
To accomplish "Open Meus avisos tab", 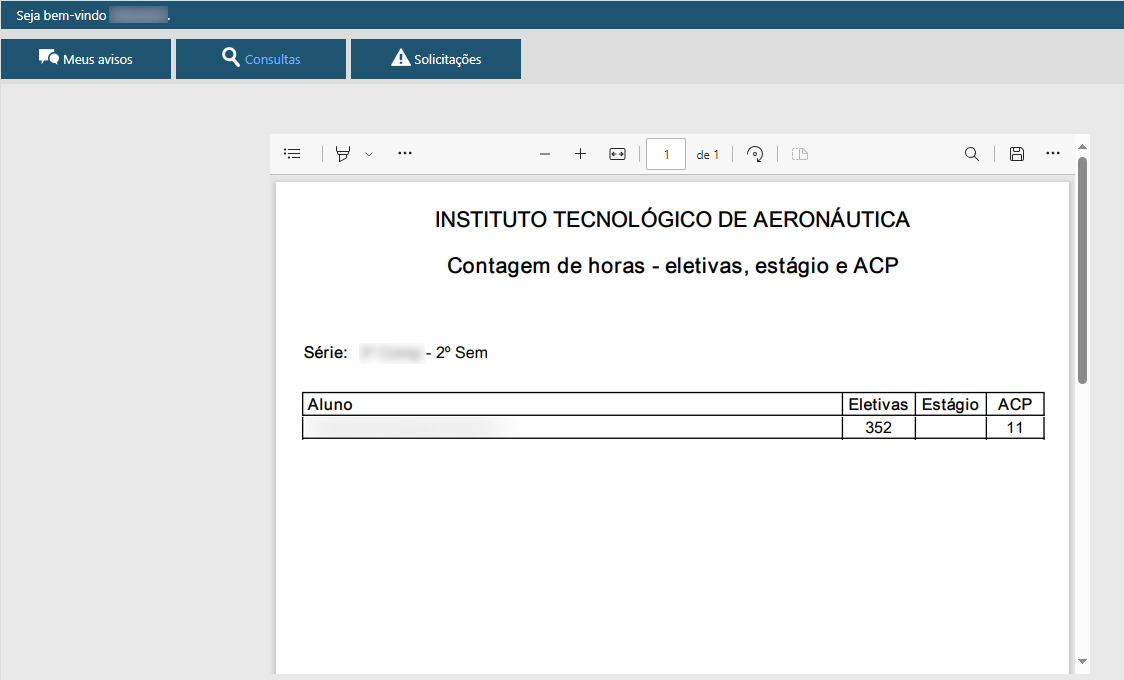I will point(86,59).
